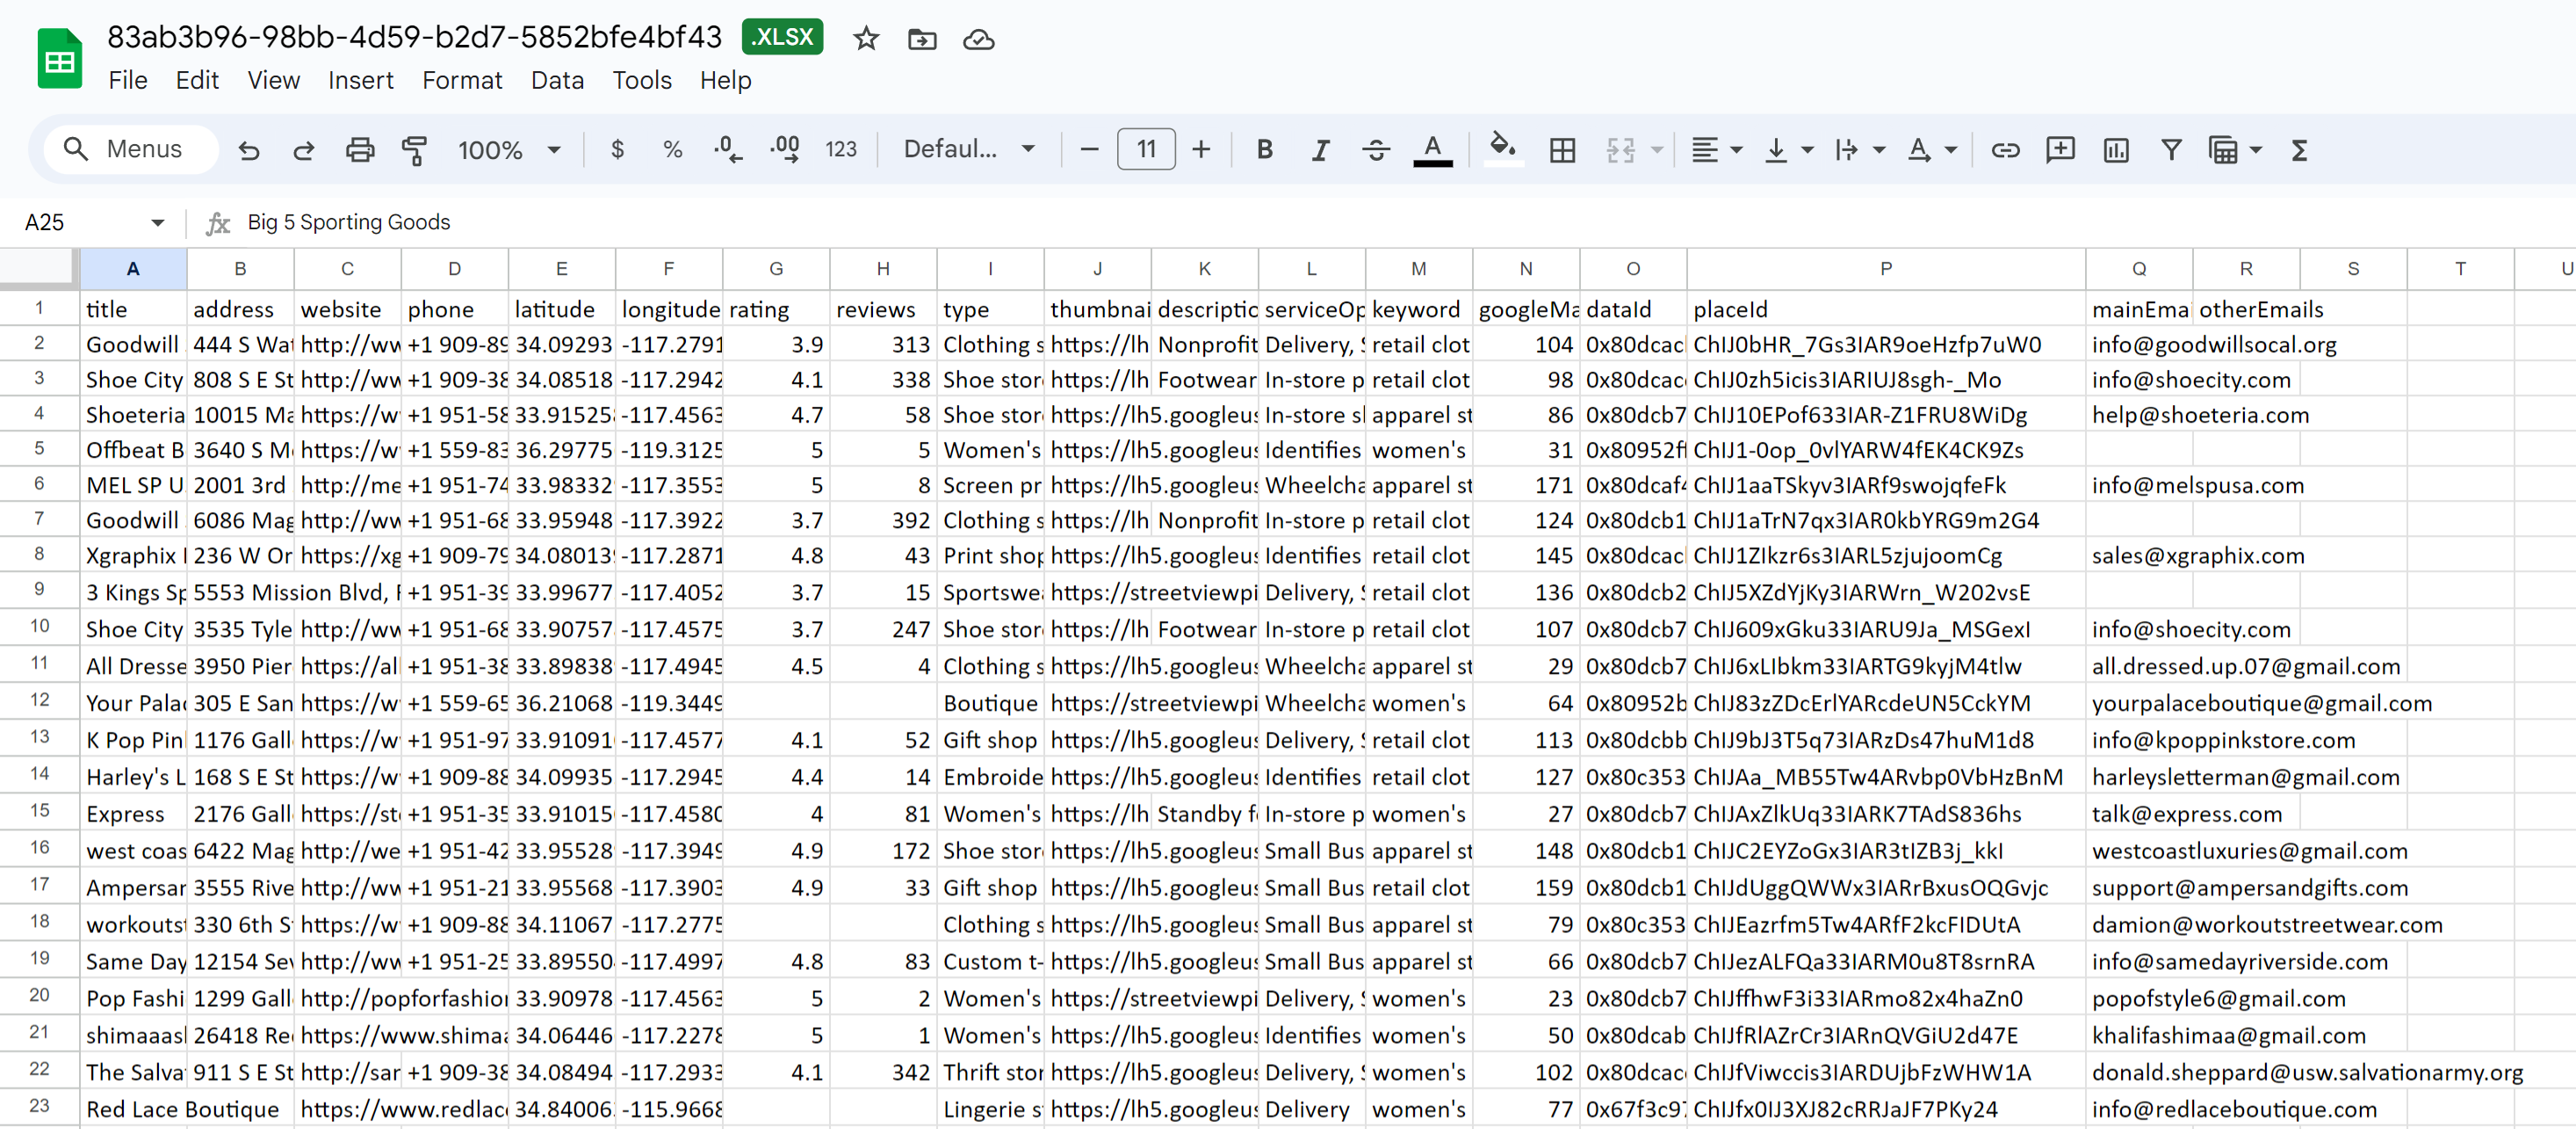The image size is (2576, 1129).
Task: Activate the paint format roller icon
Action: pyautogui.click(x=414, y=150)
